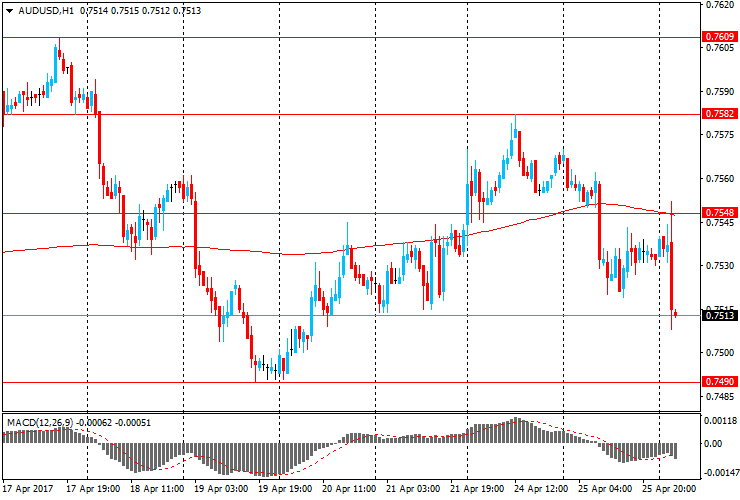Click the 24 Apr 12:00 time label
This screenshot has width=740, height=500.
tap(541, 489)
